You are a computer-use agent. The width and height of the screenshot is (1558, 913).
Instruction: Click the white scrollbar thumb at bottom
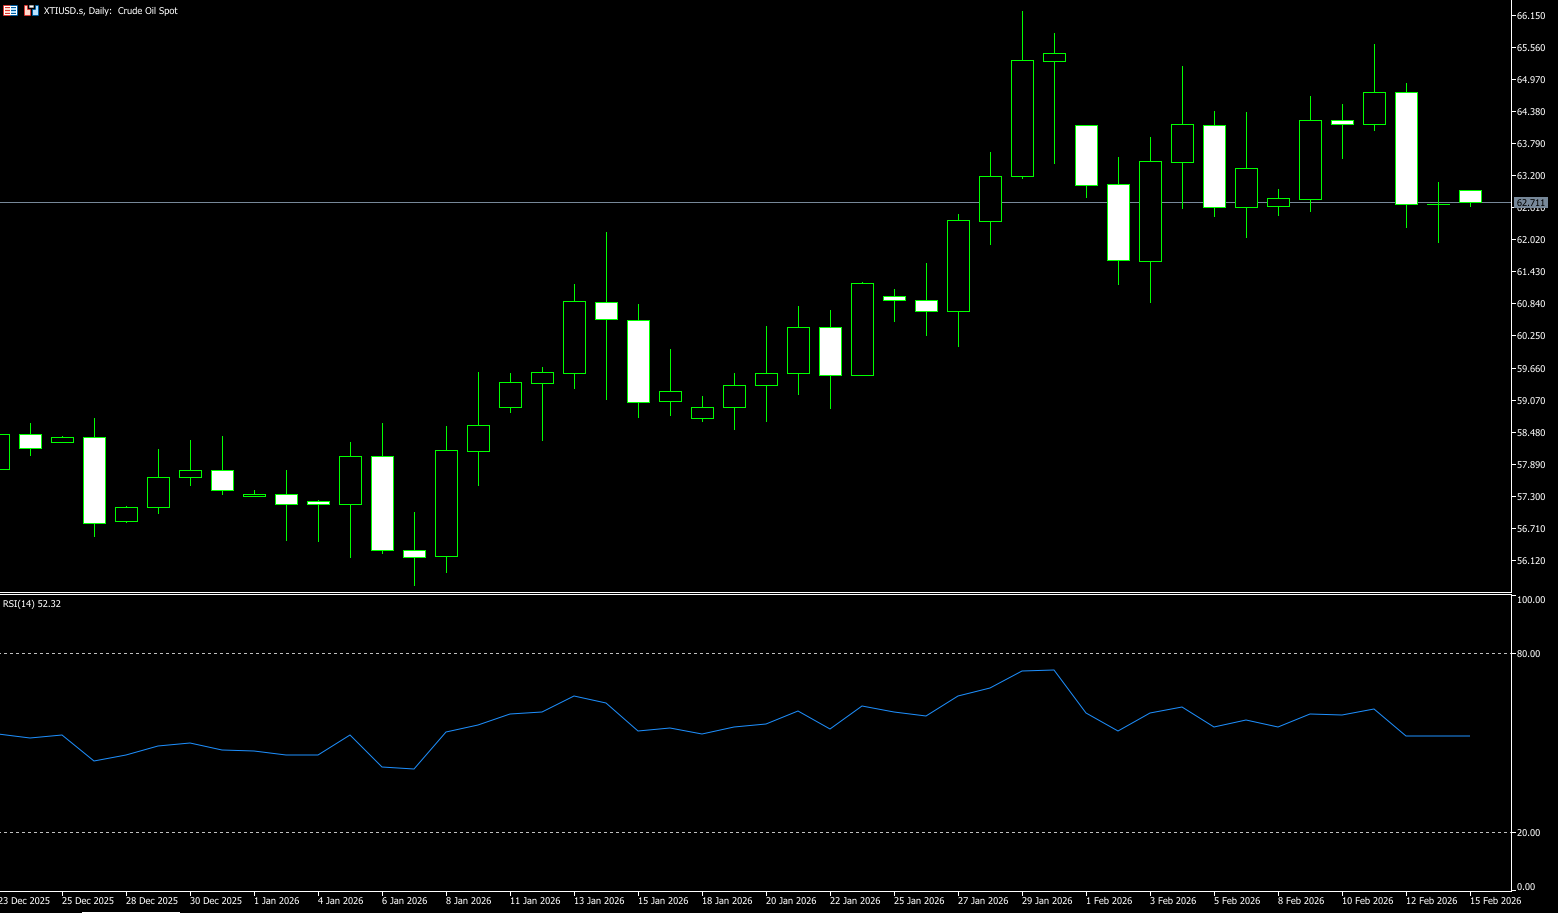point(130,911)
